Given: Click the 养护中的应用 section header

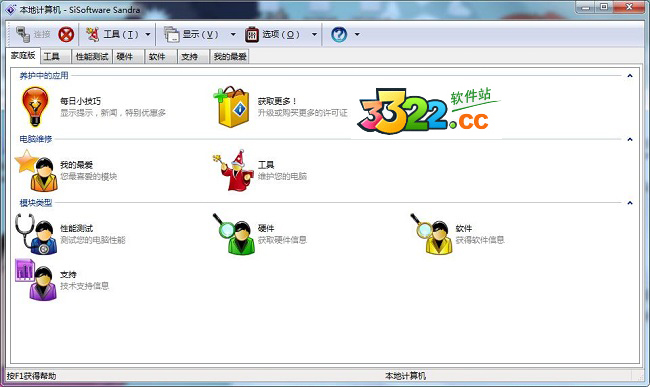Looking at the screenshot, I should point(44,76).
